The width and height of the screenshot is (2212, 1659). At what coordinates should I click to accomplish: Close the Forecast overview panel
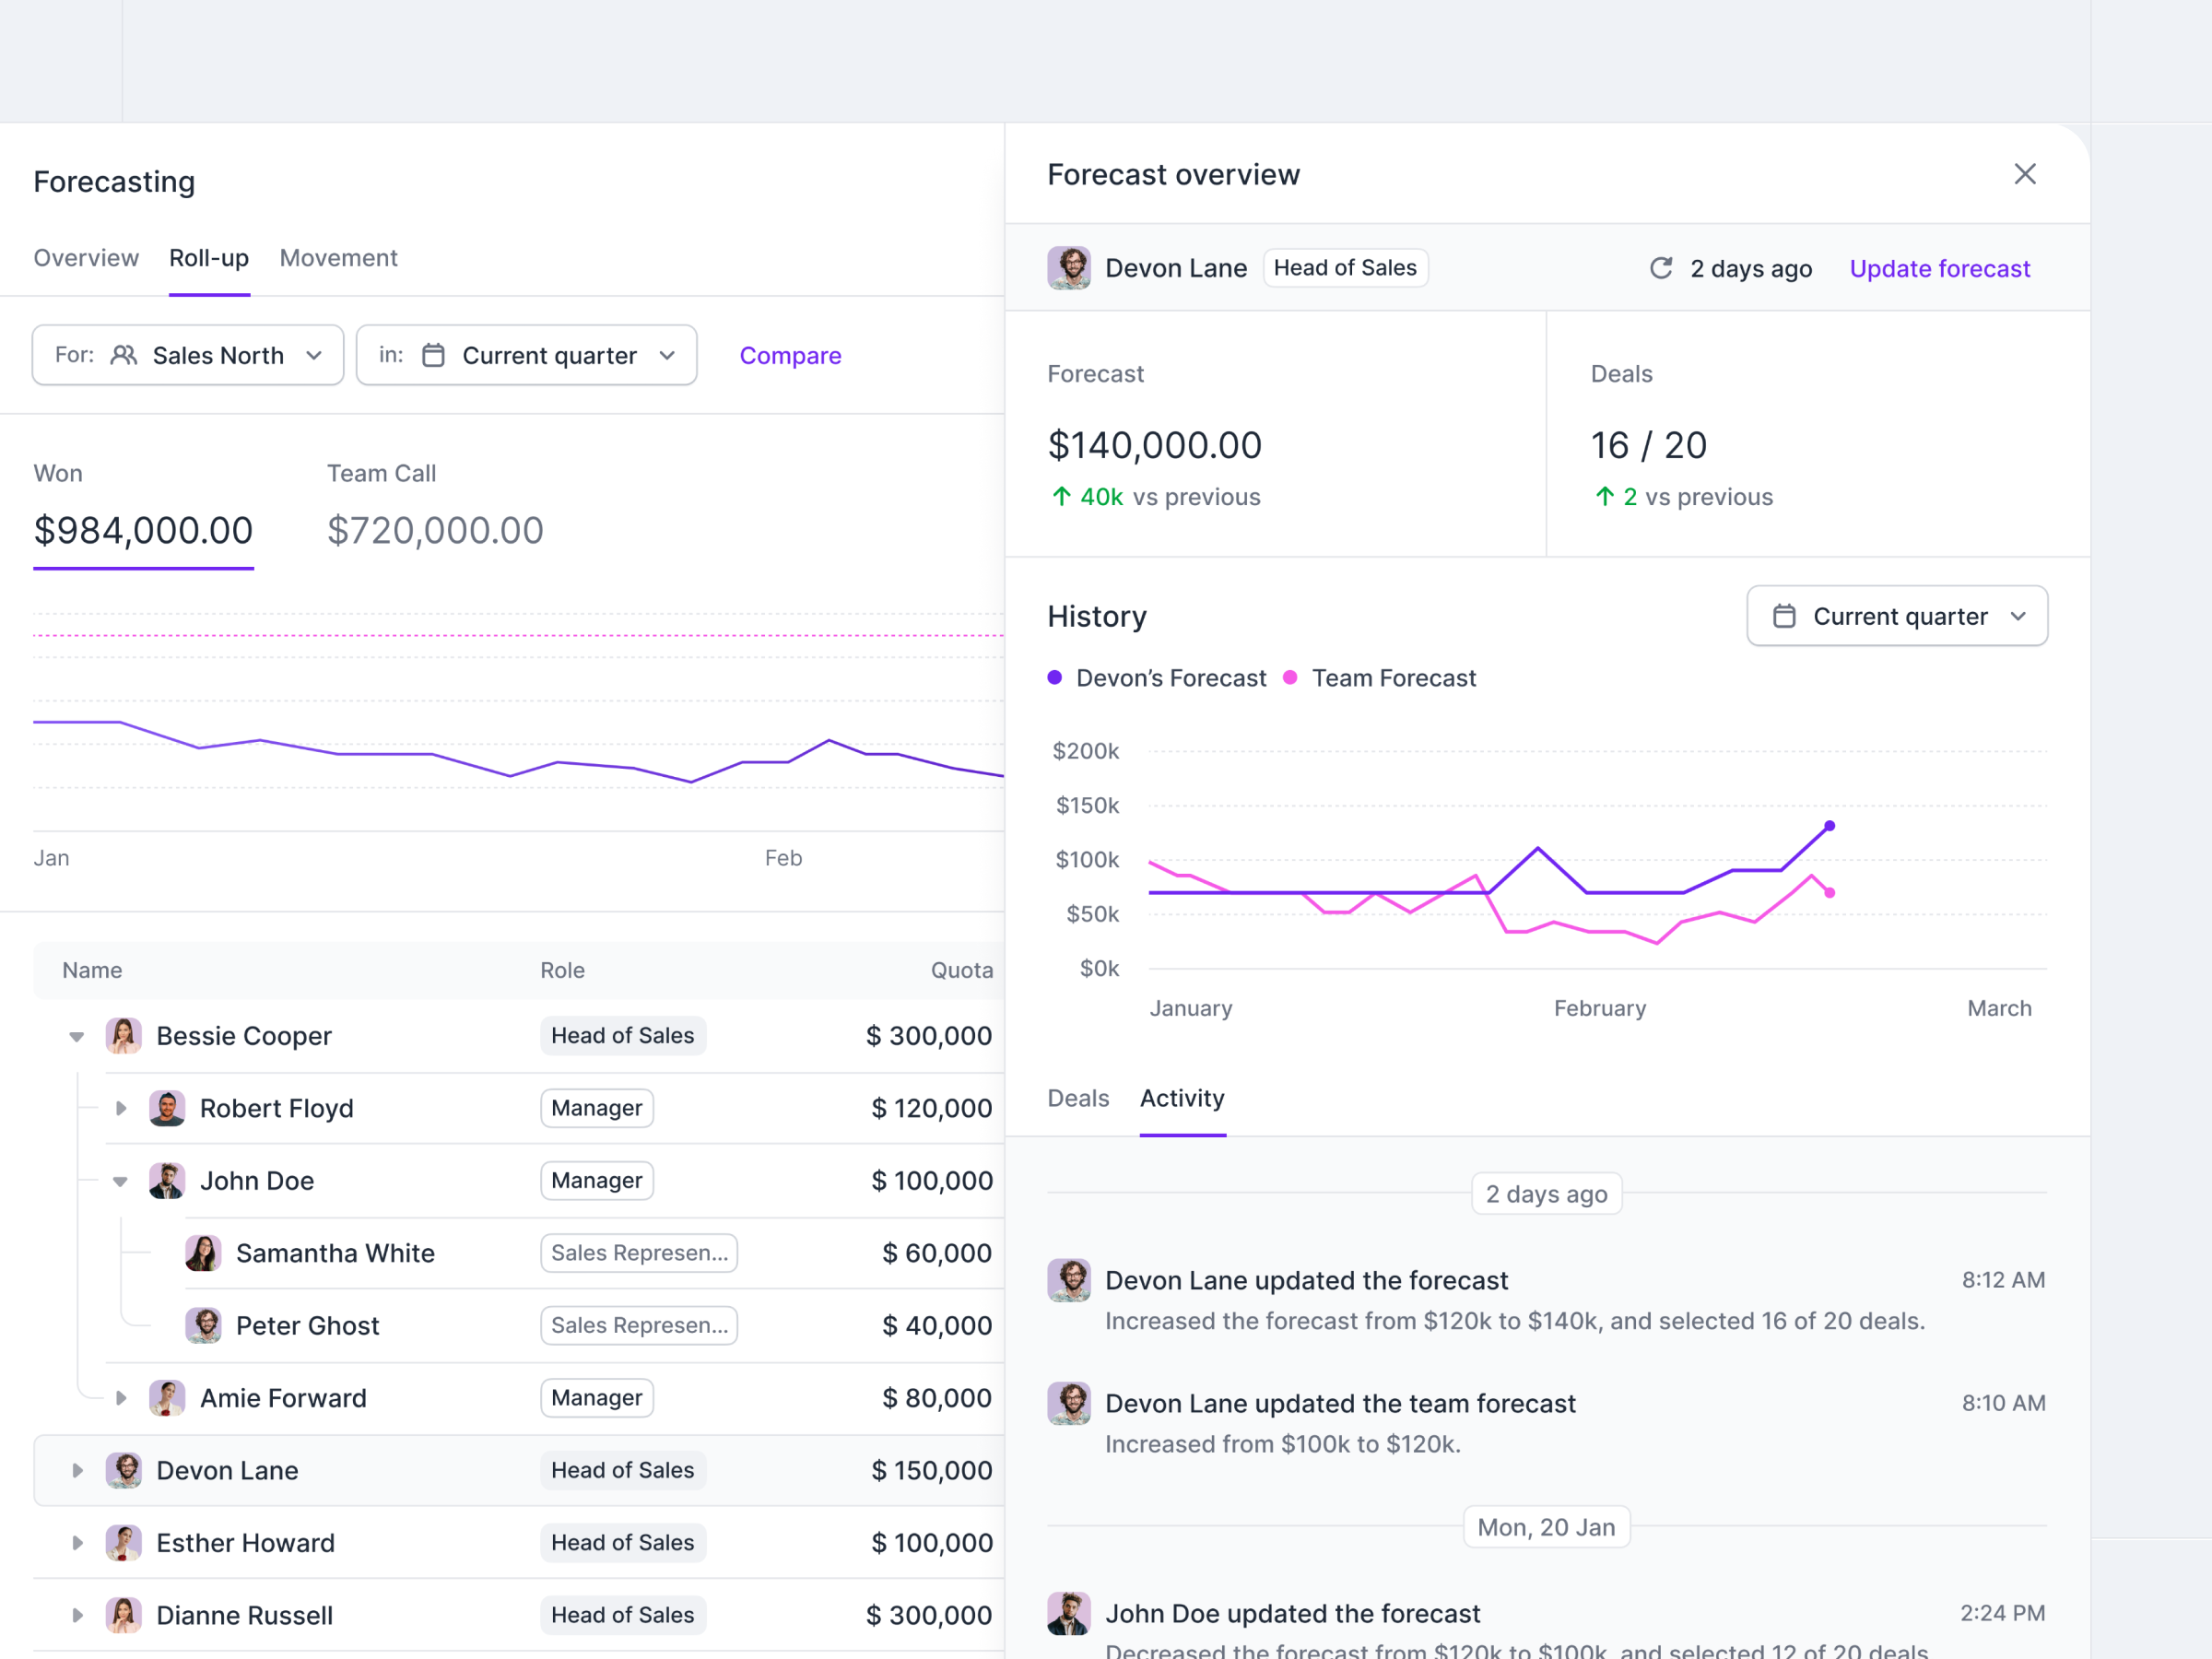pos(2024,174)
